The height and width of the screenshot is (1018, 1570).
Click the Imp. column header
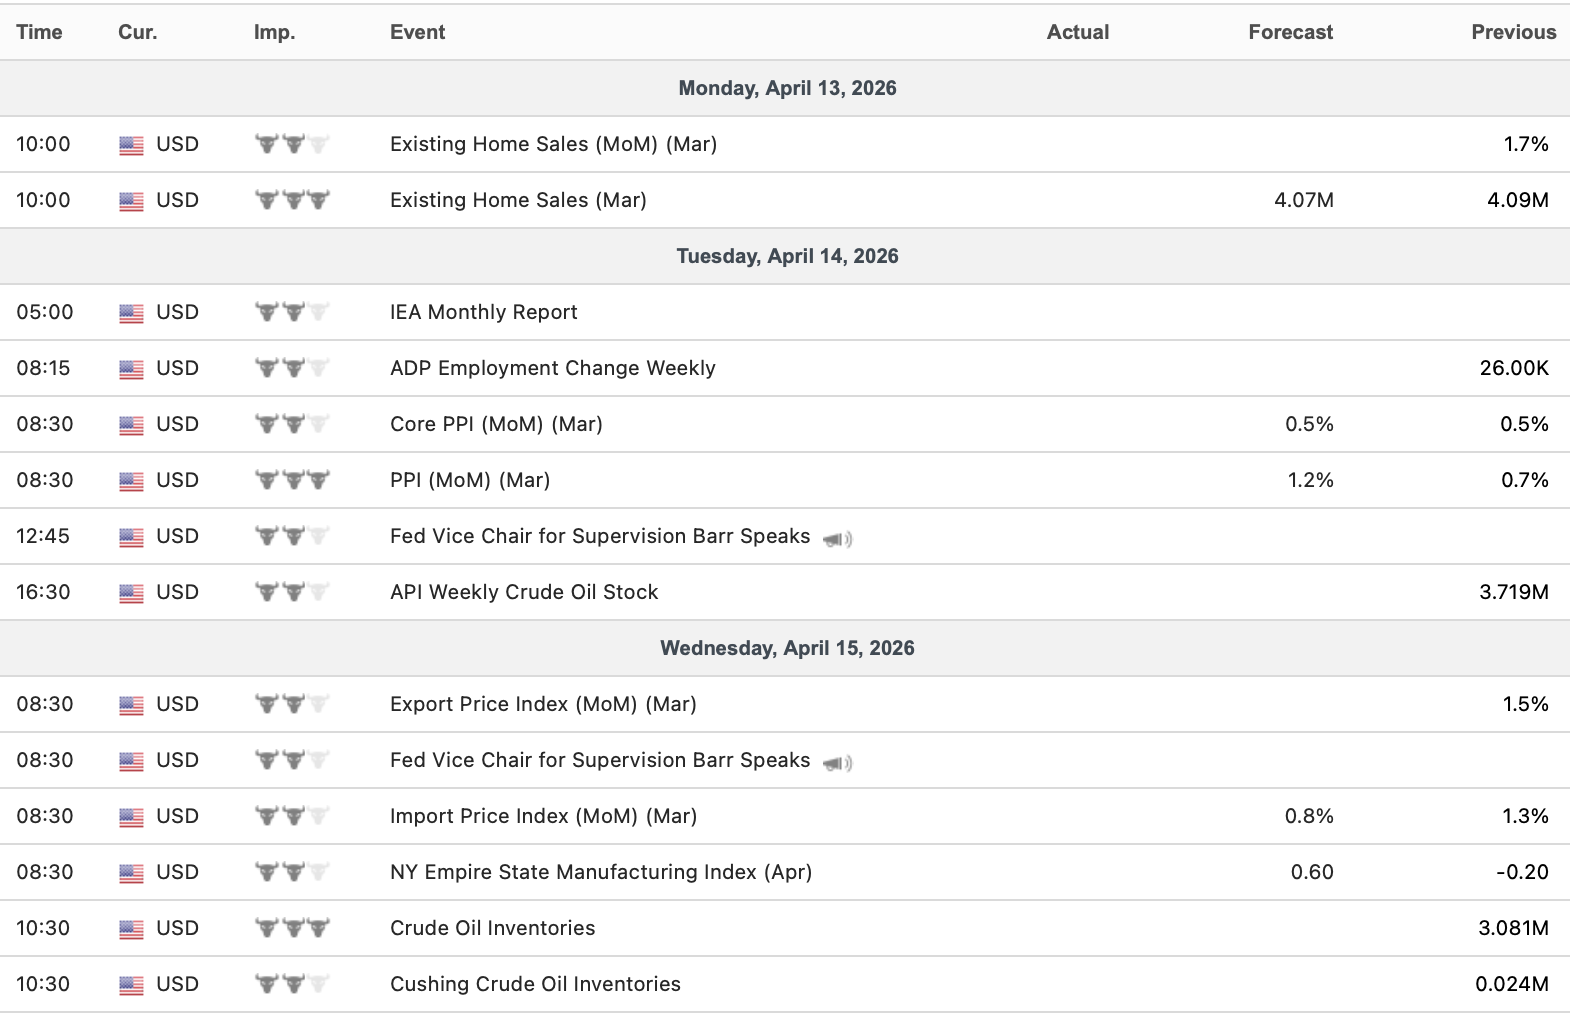274,32
